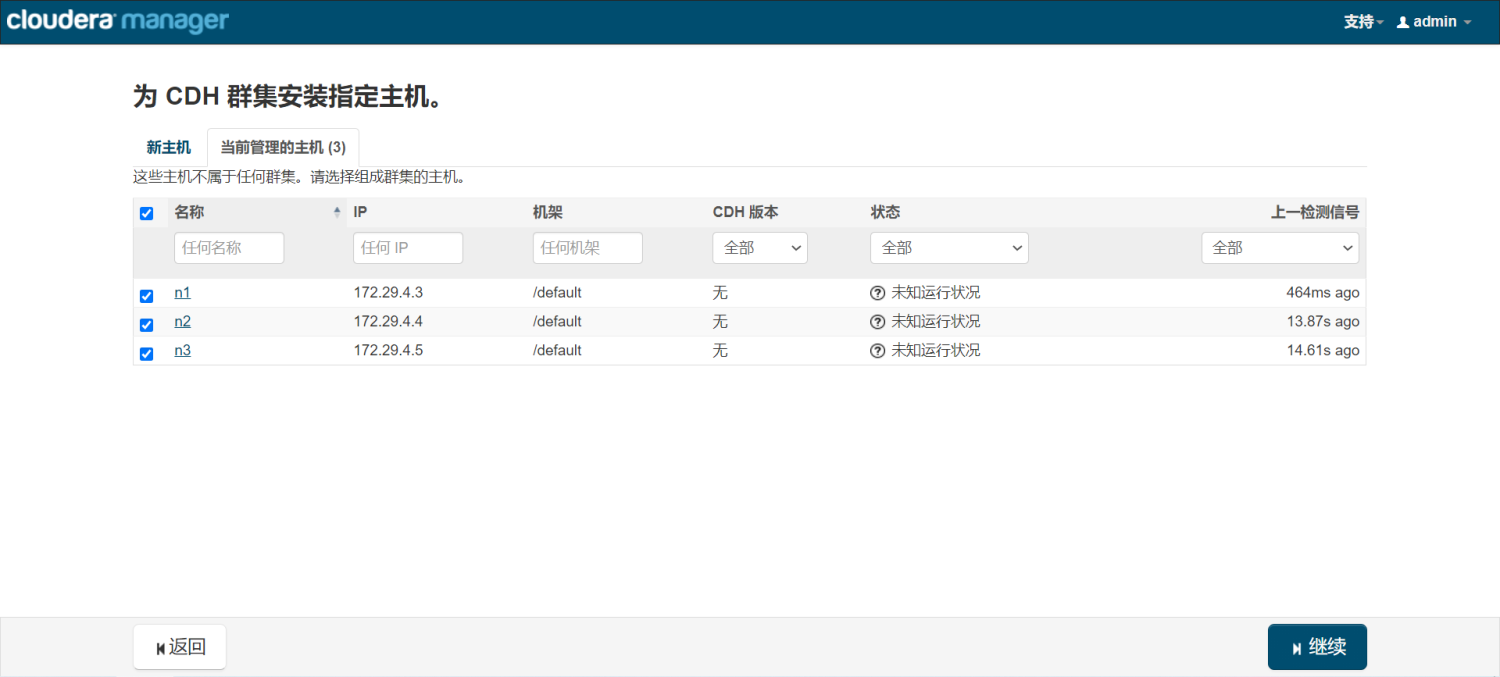Focus the 任何 IP filter field
1500x677 pixels.
click(x=408, y=248)
